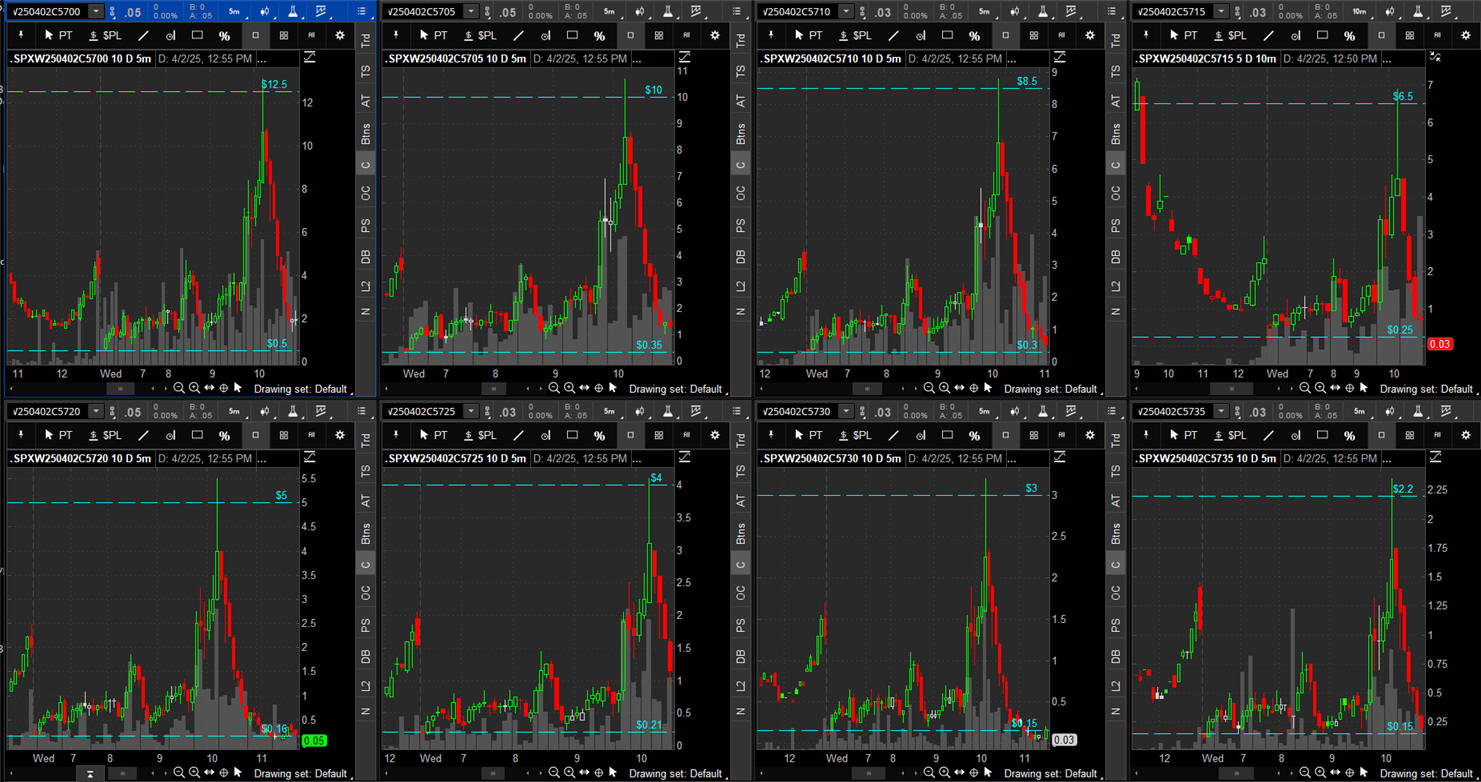Zoom in using the magnifier under C5730 chart
This screenshot has height=782, width=1481.
[x=944, y=772]
